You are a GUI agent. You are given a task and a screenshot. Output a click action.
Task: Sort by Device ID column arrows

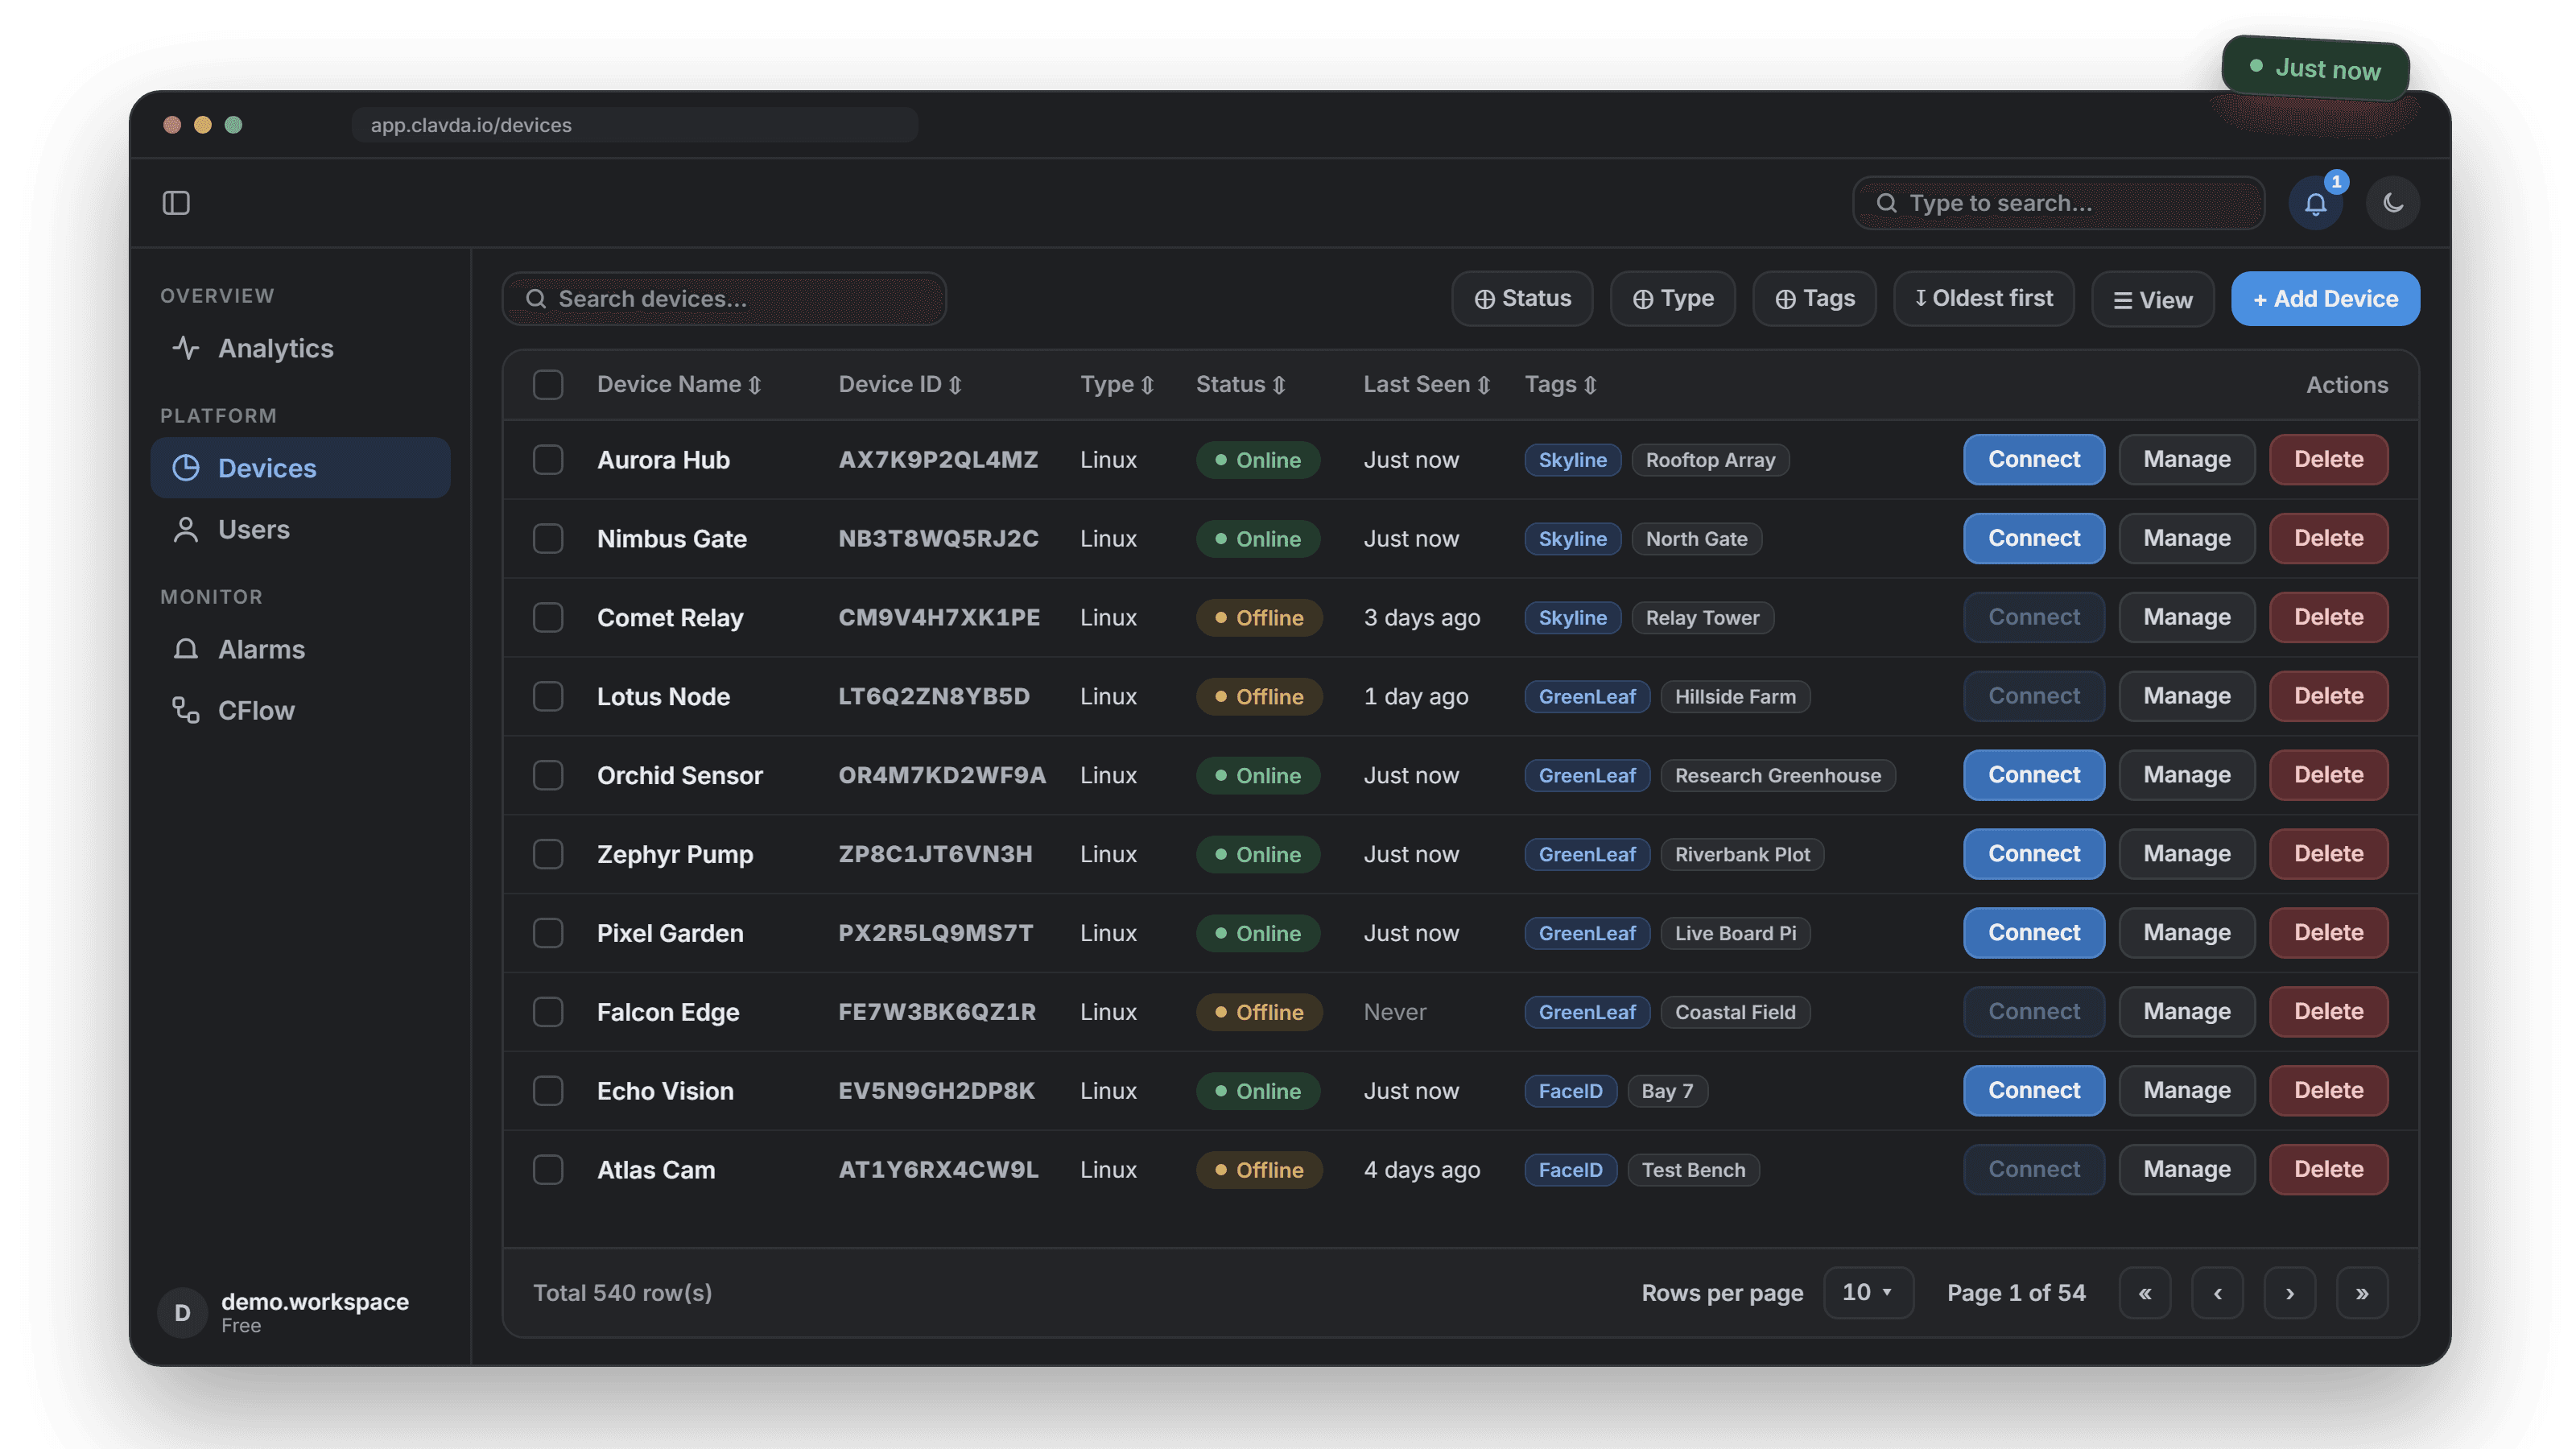click(955, 385)
